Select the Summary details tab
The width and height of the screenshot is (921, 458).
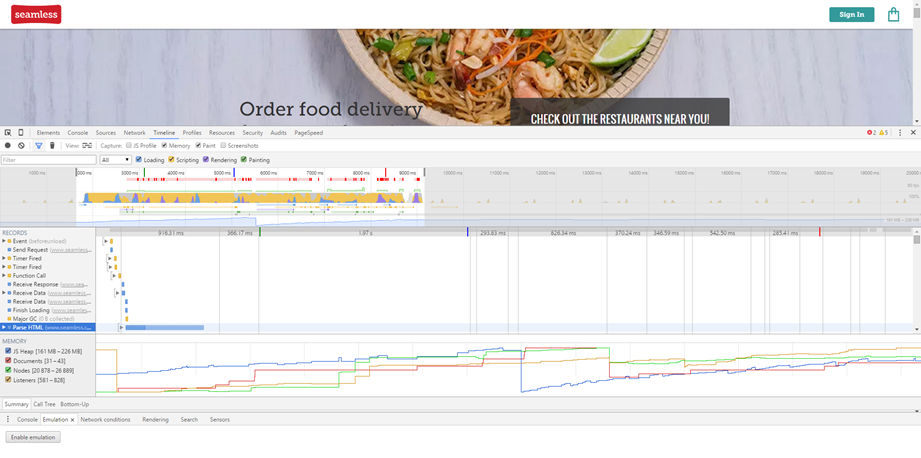(x=16, y=405)
